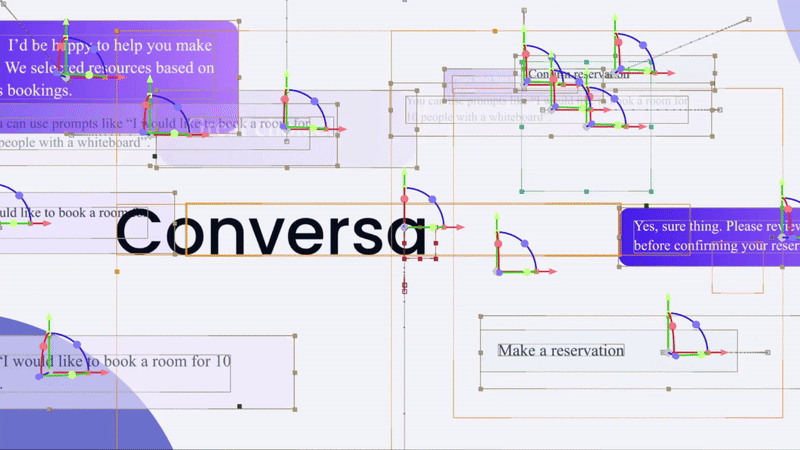
Task: Select the "Confirm reservation" label
Action: [x=577, y=74]
